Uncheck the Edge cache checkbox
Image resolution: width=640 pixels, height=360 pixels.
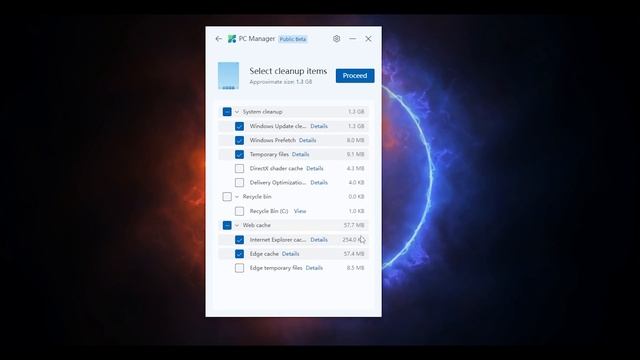tap(240, 254)
